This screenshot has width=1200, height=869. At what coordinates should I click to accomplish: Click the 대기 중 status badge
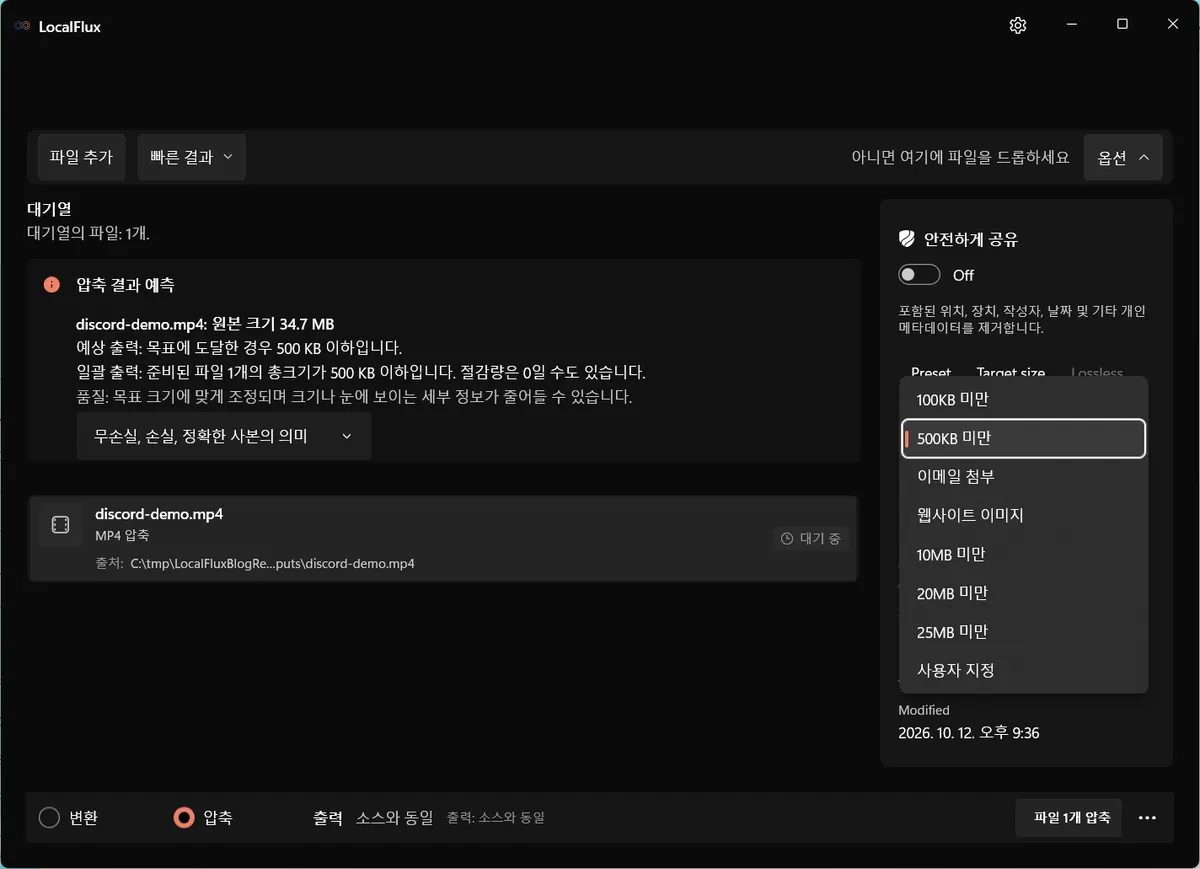click(x=811, y=538)
